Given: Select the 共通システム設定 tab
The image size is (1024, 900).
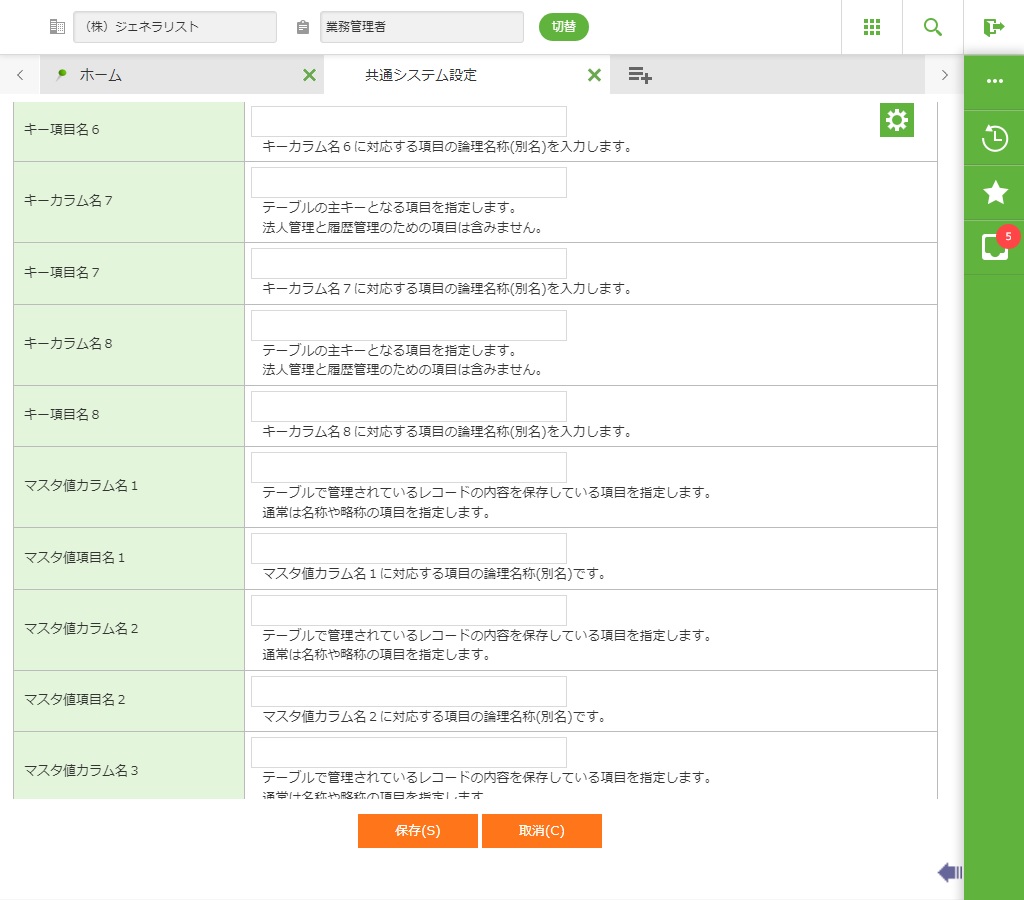Looking at the screenshot, I should pyautogui.click(x=420, y=75).
